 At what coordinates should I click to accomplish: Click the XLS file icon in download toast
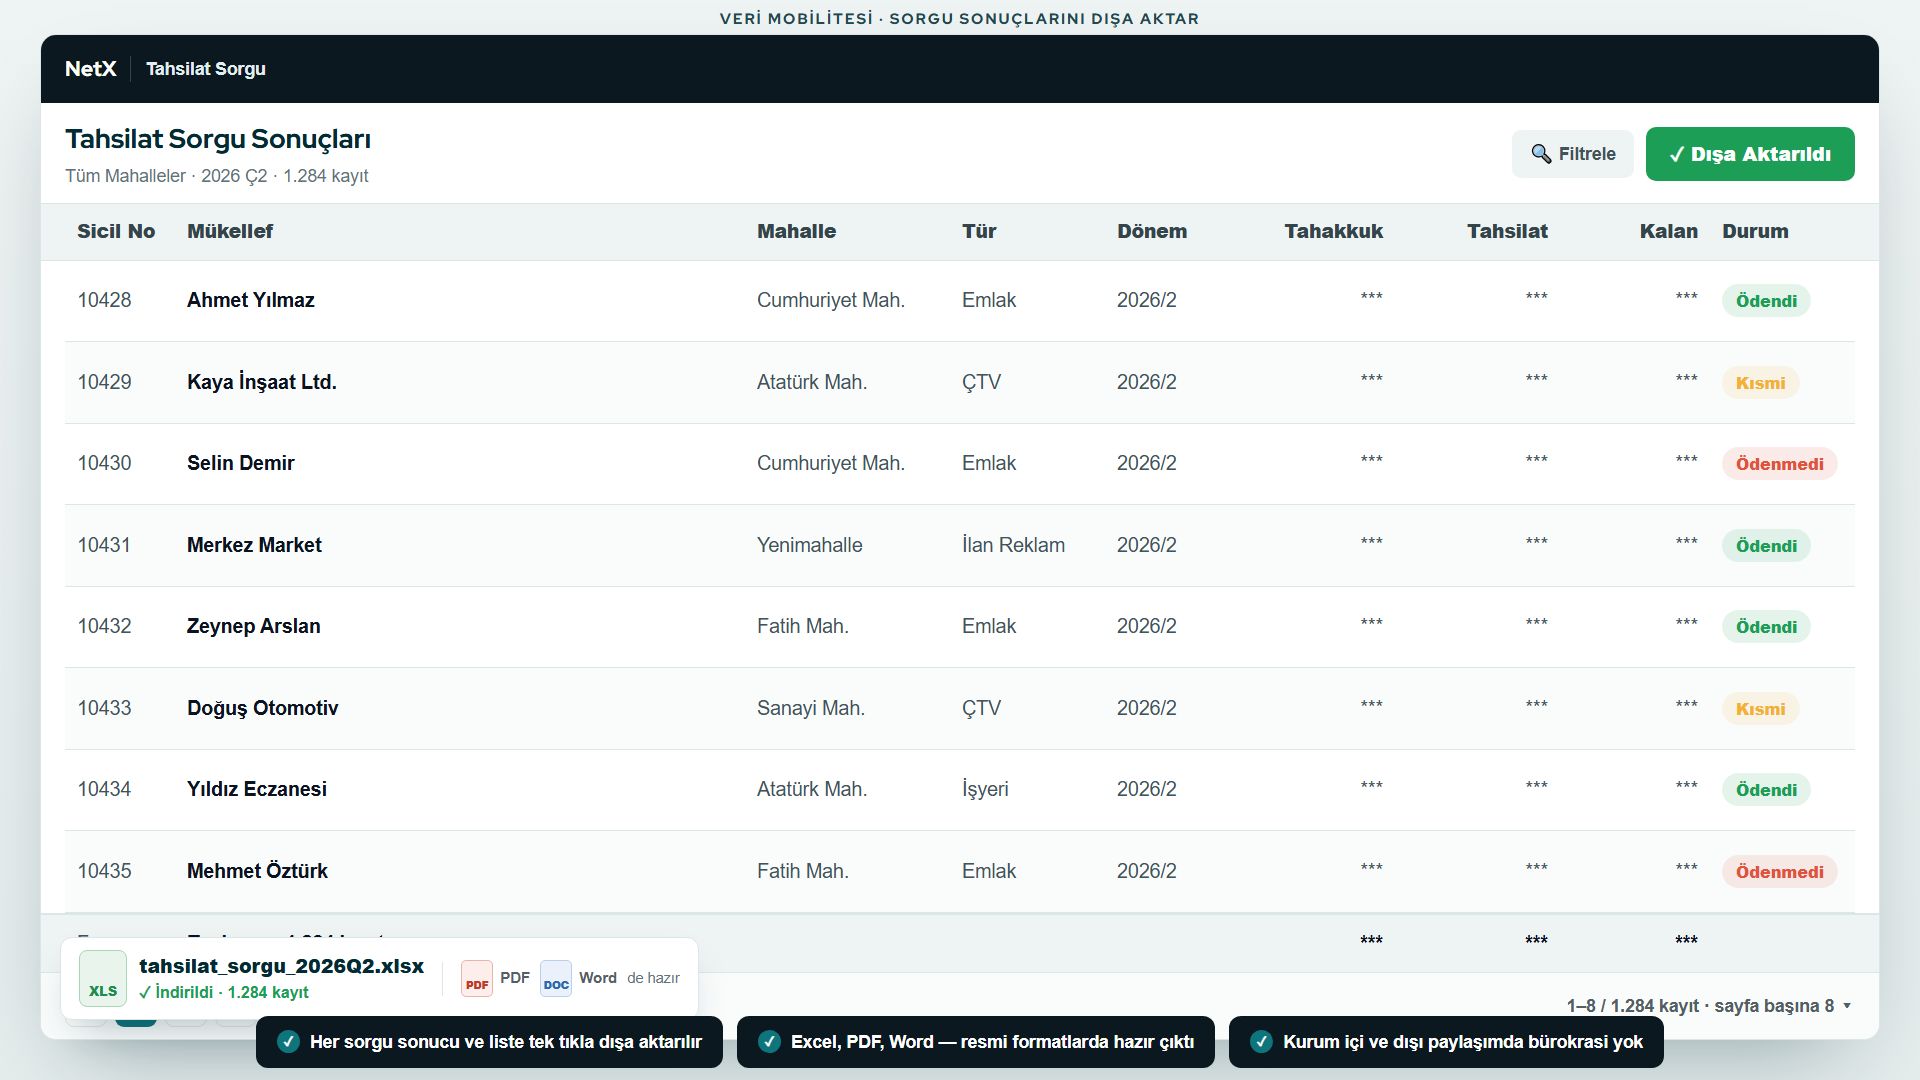[x=103, y=978]
